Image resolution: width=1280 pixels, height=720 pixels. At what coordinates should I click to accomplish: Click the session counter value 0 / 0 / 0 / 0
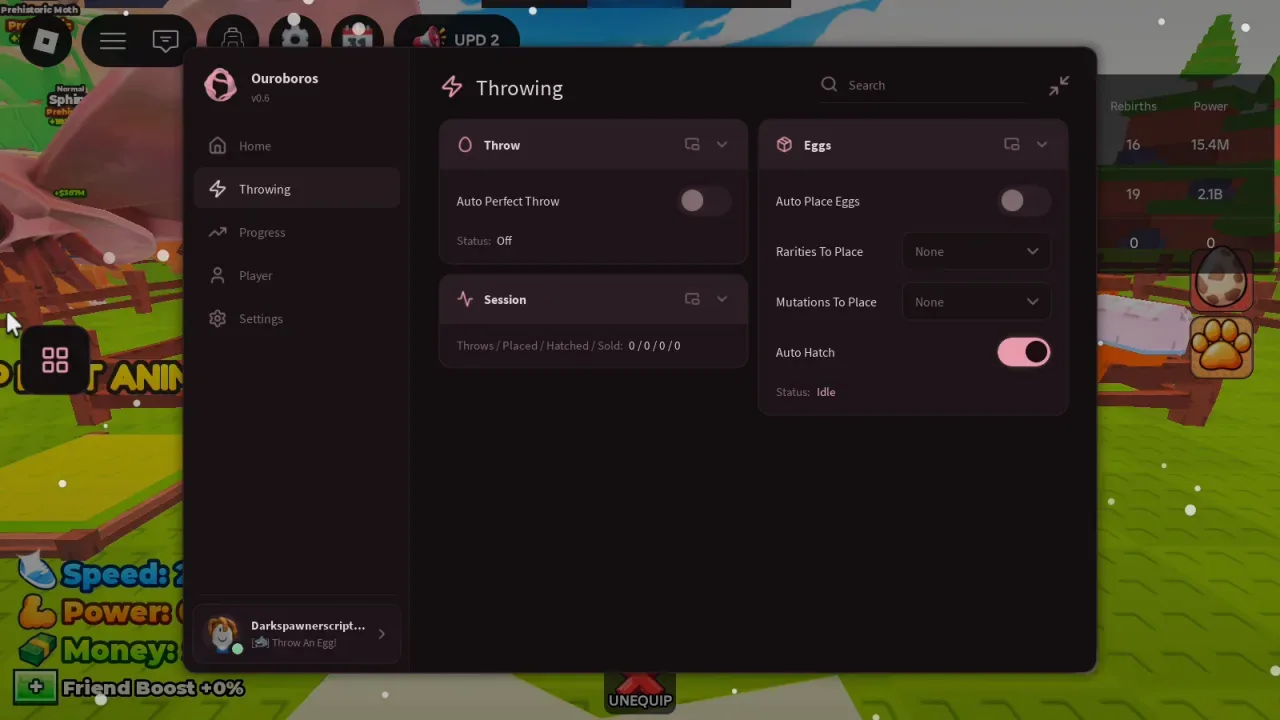click(x=654, y=346)
